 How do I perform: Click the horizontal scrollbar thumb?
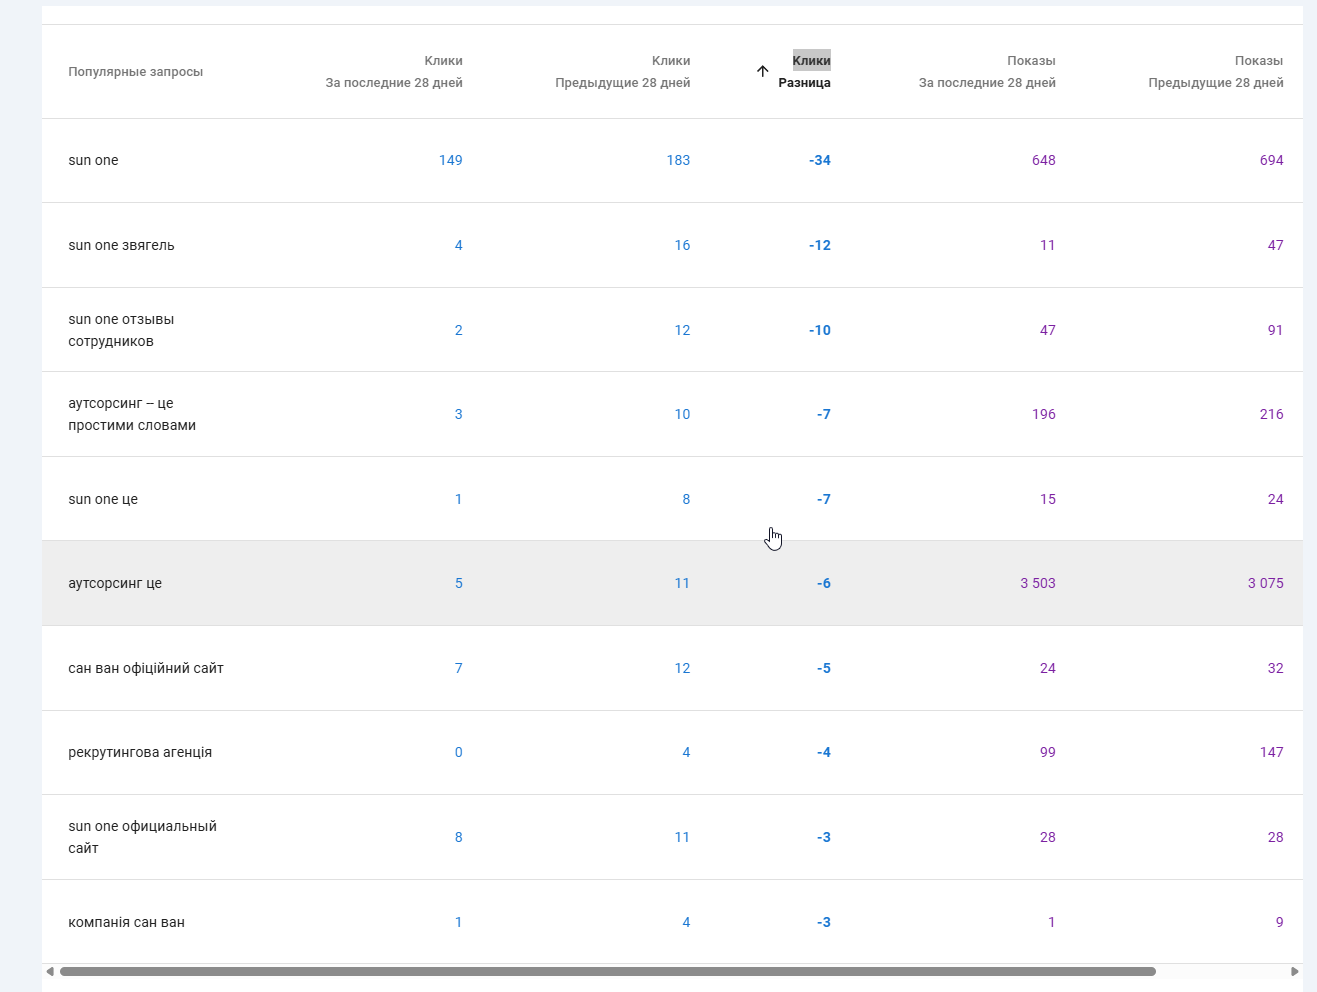click(607, 971)
